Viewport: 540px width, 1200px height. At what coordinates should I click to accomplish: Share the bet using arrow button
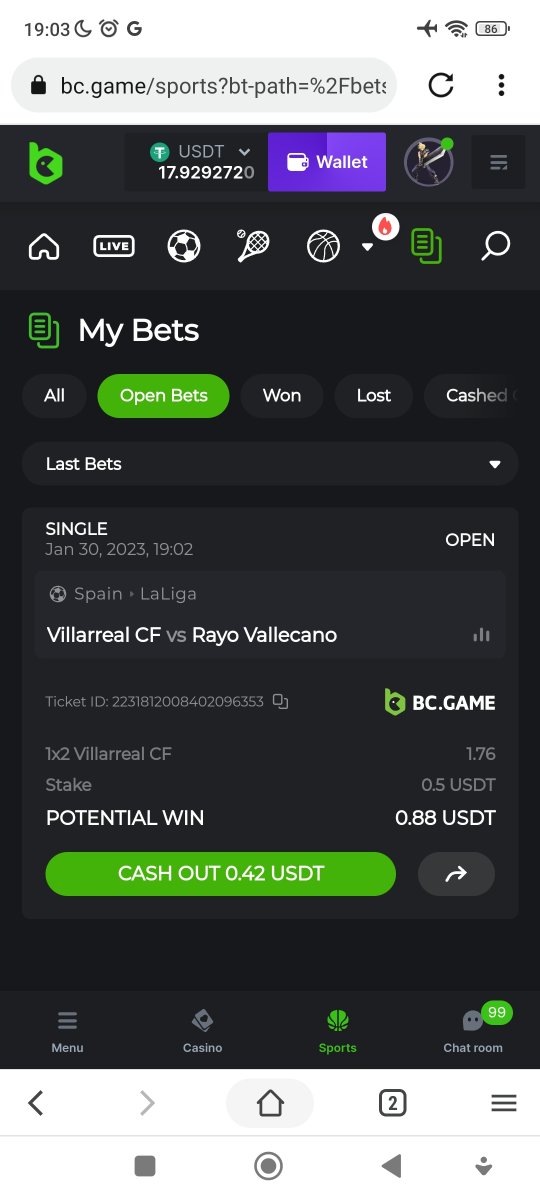[456, 874]
